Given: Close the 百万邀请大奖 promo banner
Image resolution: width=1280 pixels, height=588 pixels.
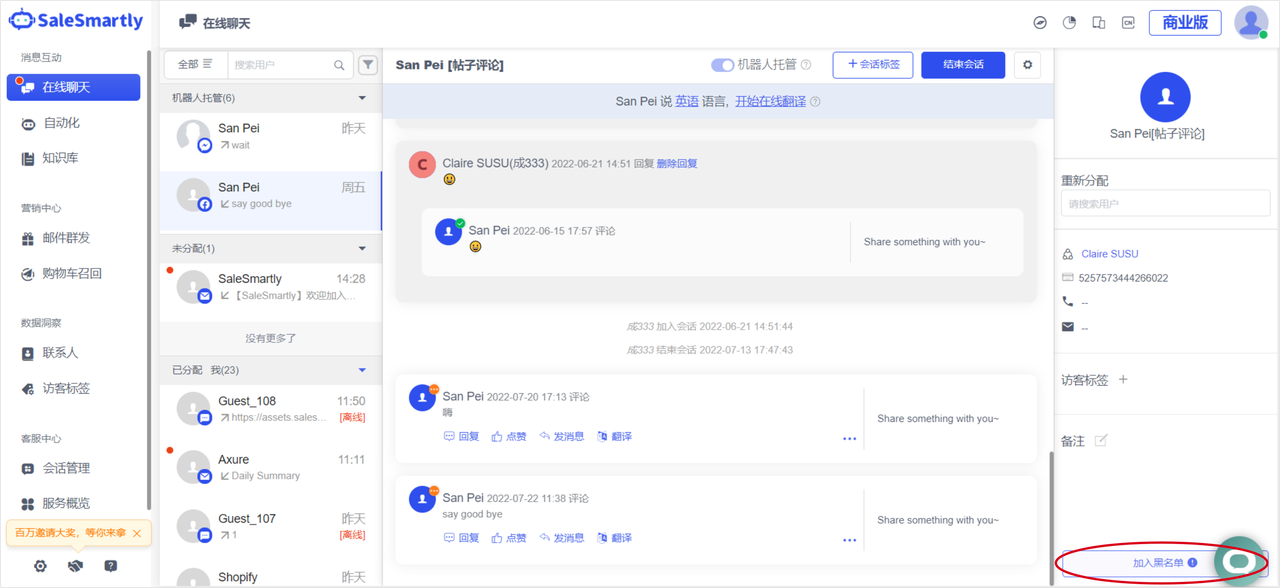Looking at the screenshot, I should click(137, 533).
